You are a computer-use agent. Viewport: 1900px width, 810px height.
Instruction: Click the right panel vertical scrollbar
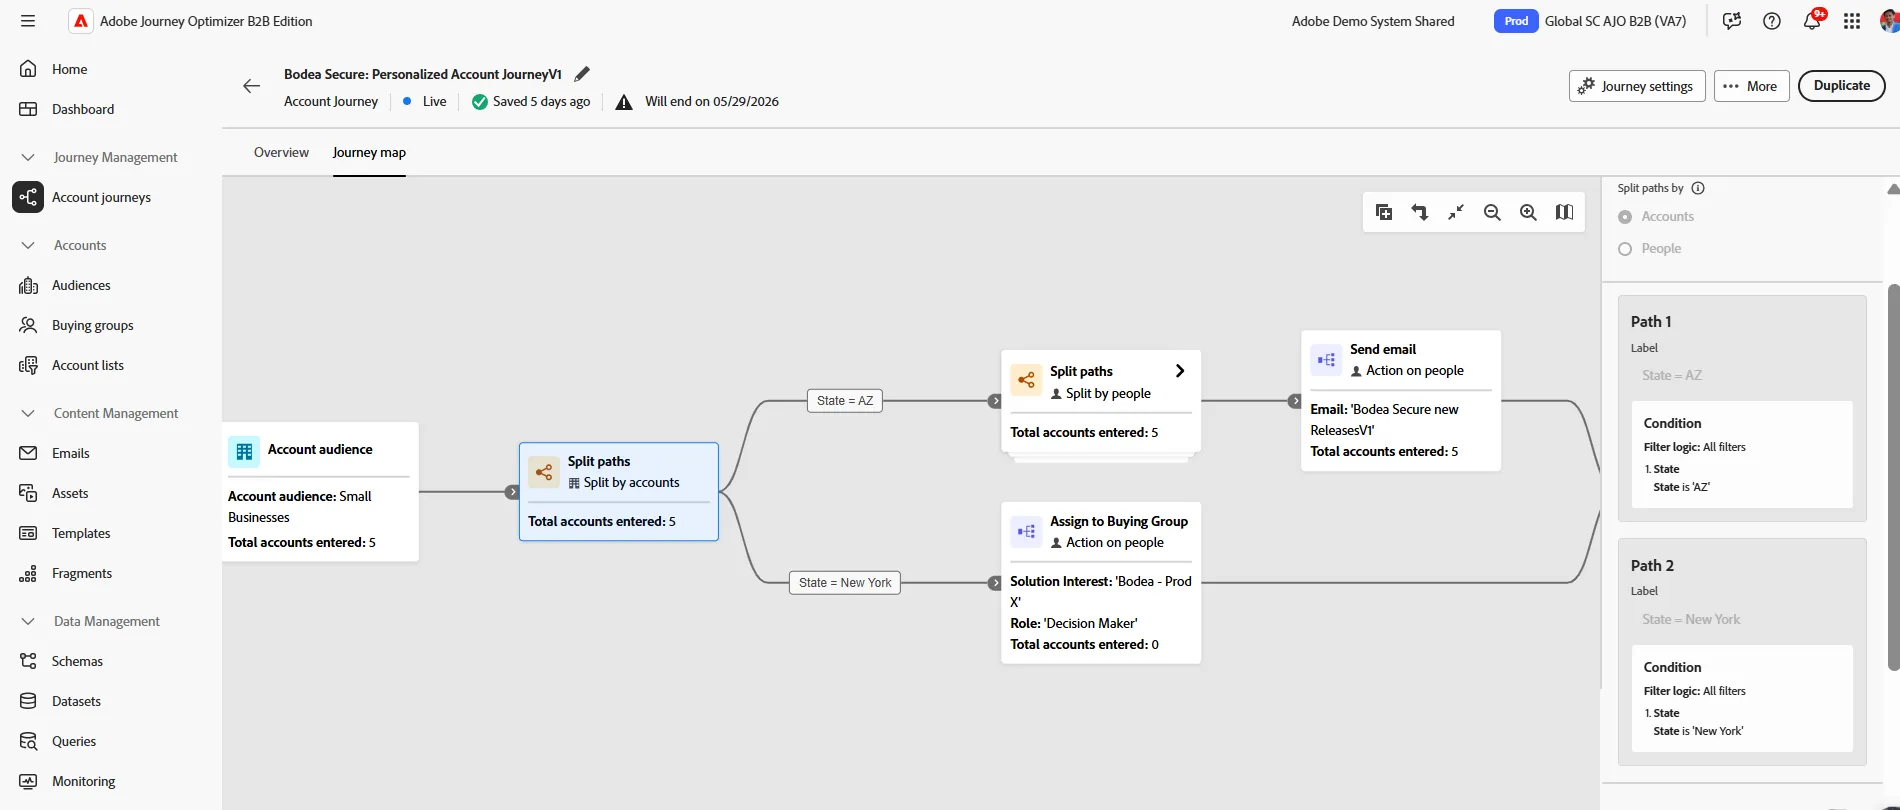pyautogui.click(x=1893, y=478)
